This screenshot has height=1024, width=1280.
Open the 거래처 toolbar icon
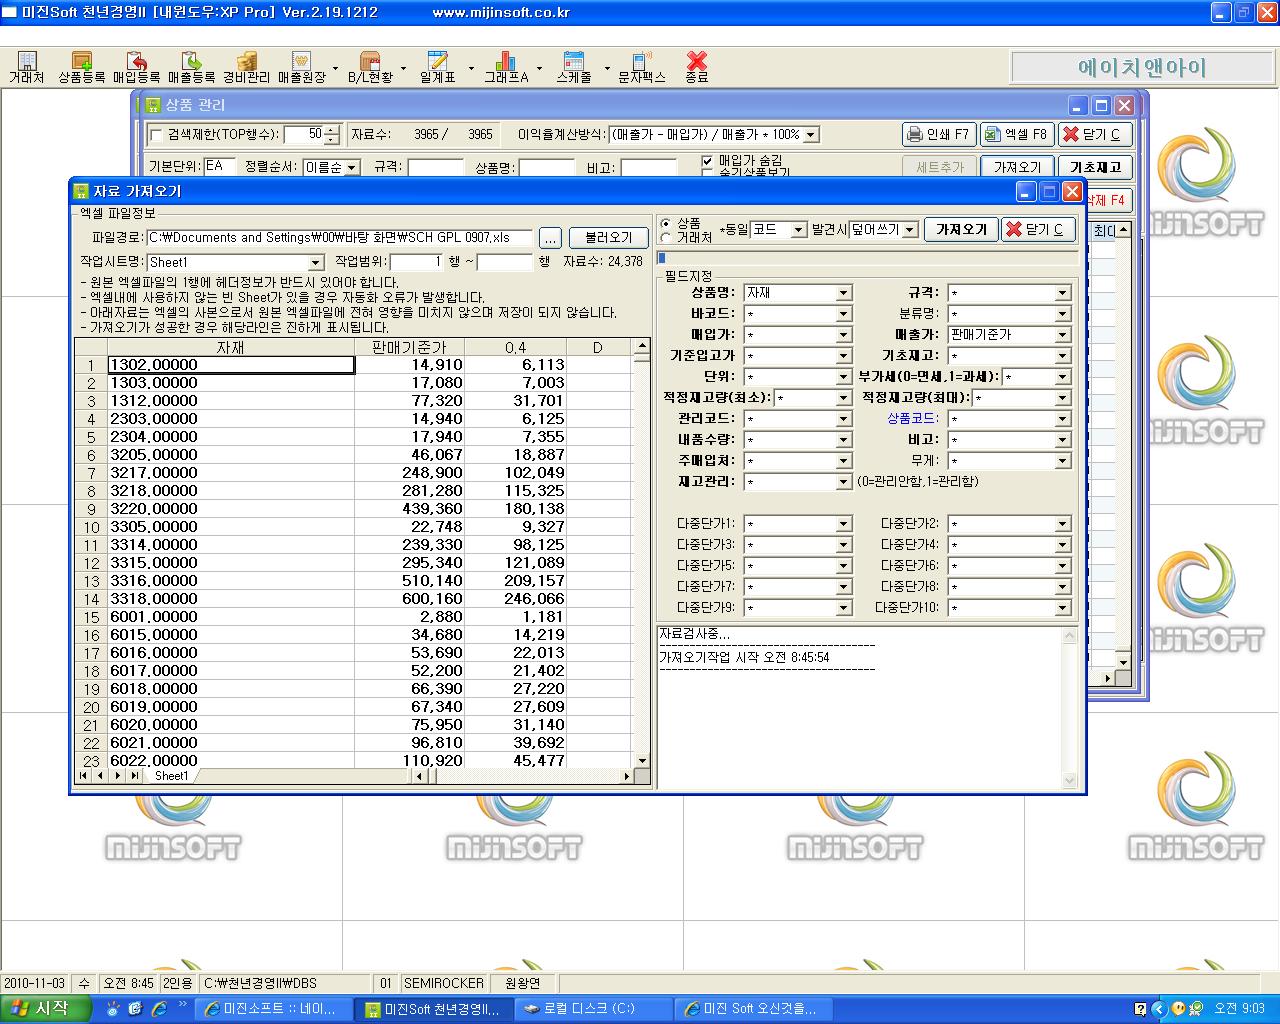coord(27,68)
